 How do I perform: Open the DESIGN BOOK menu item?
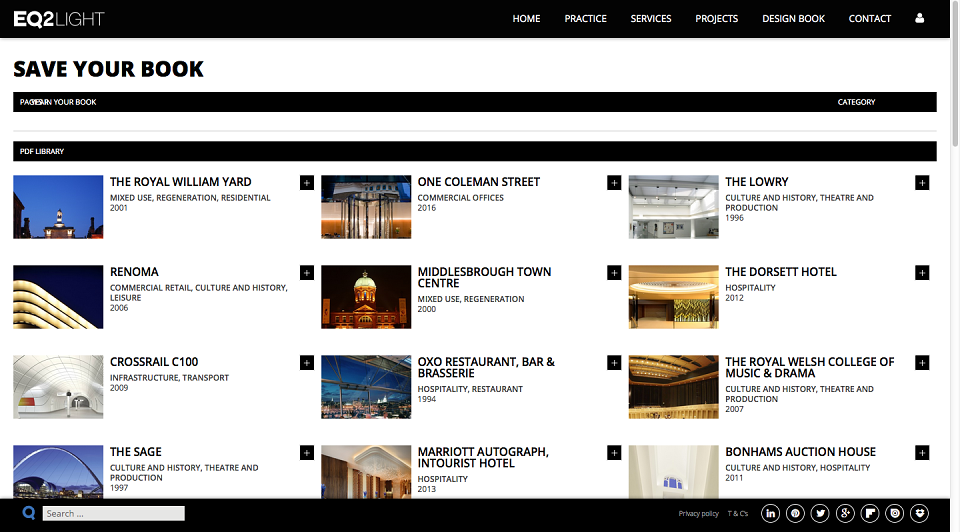(x=793, y=18)
